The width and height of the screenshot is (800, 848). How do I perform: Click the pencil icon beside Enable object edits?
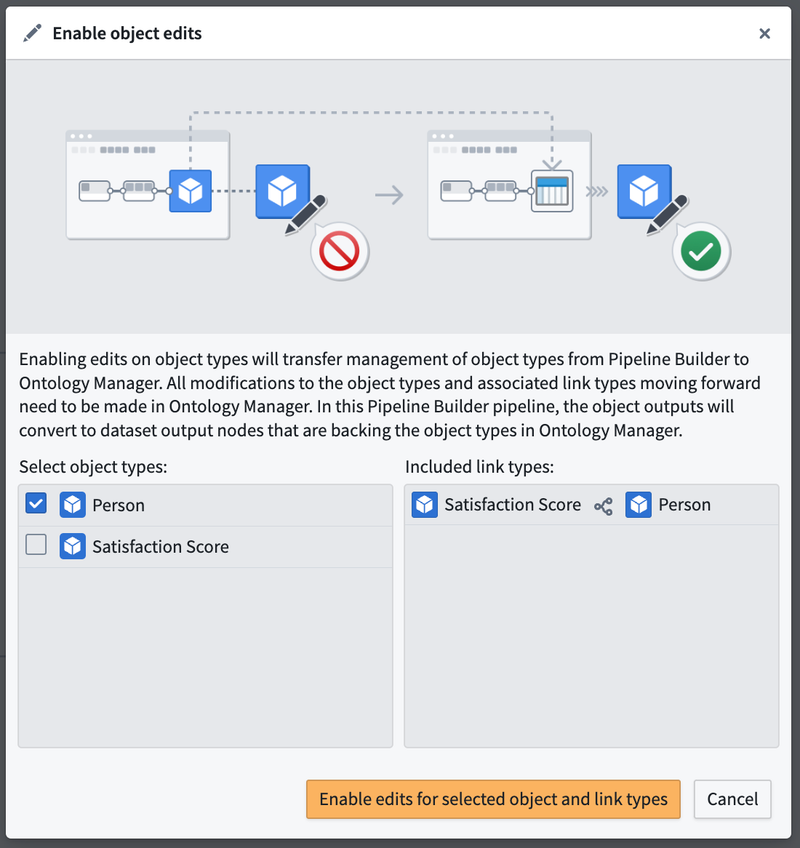(32, 33)
